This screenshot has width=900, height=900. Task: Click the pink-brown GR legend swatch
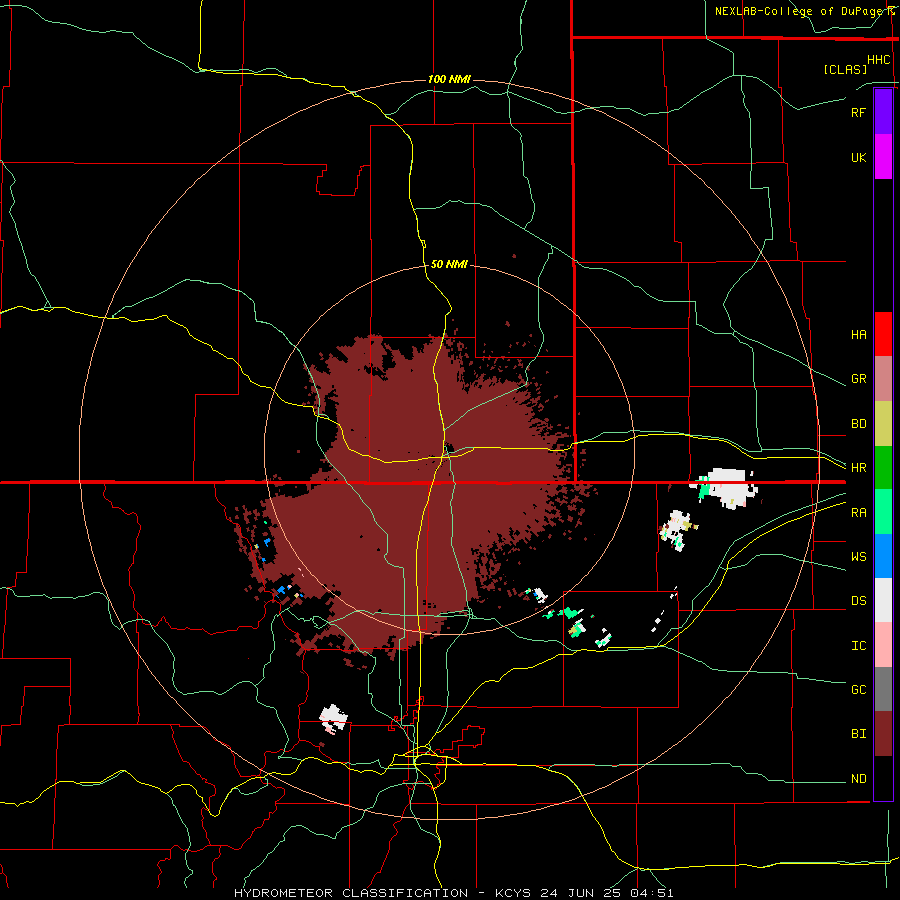[x=883, y=379]
